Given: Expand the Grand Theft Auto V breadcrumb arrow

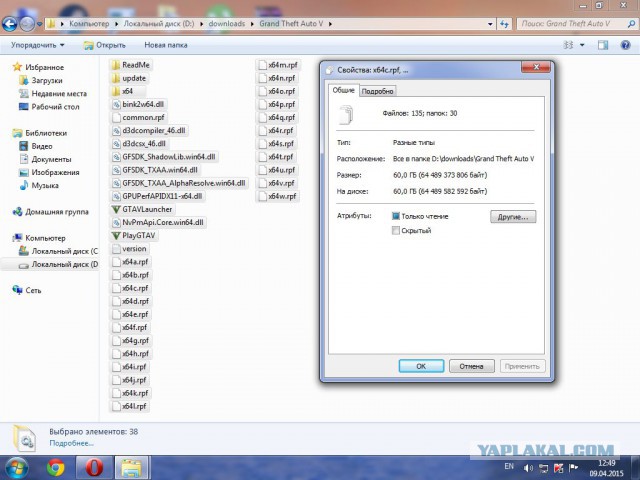Looking at the screenshot, I should click(330, 24).
